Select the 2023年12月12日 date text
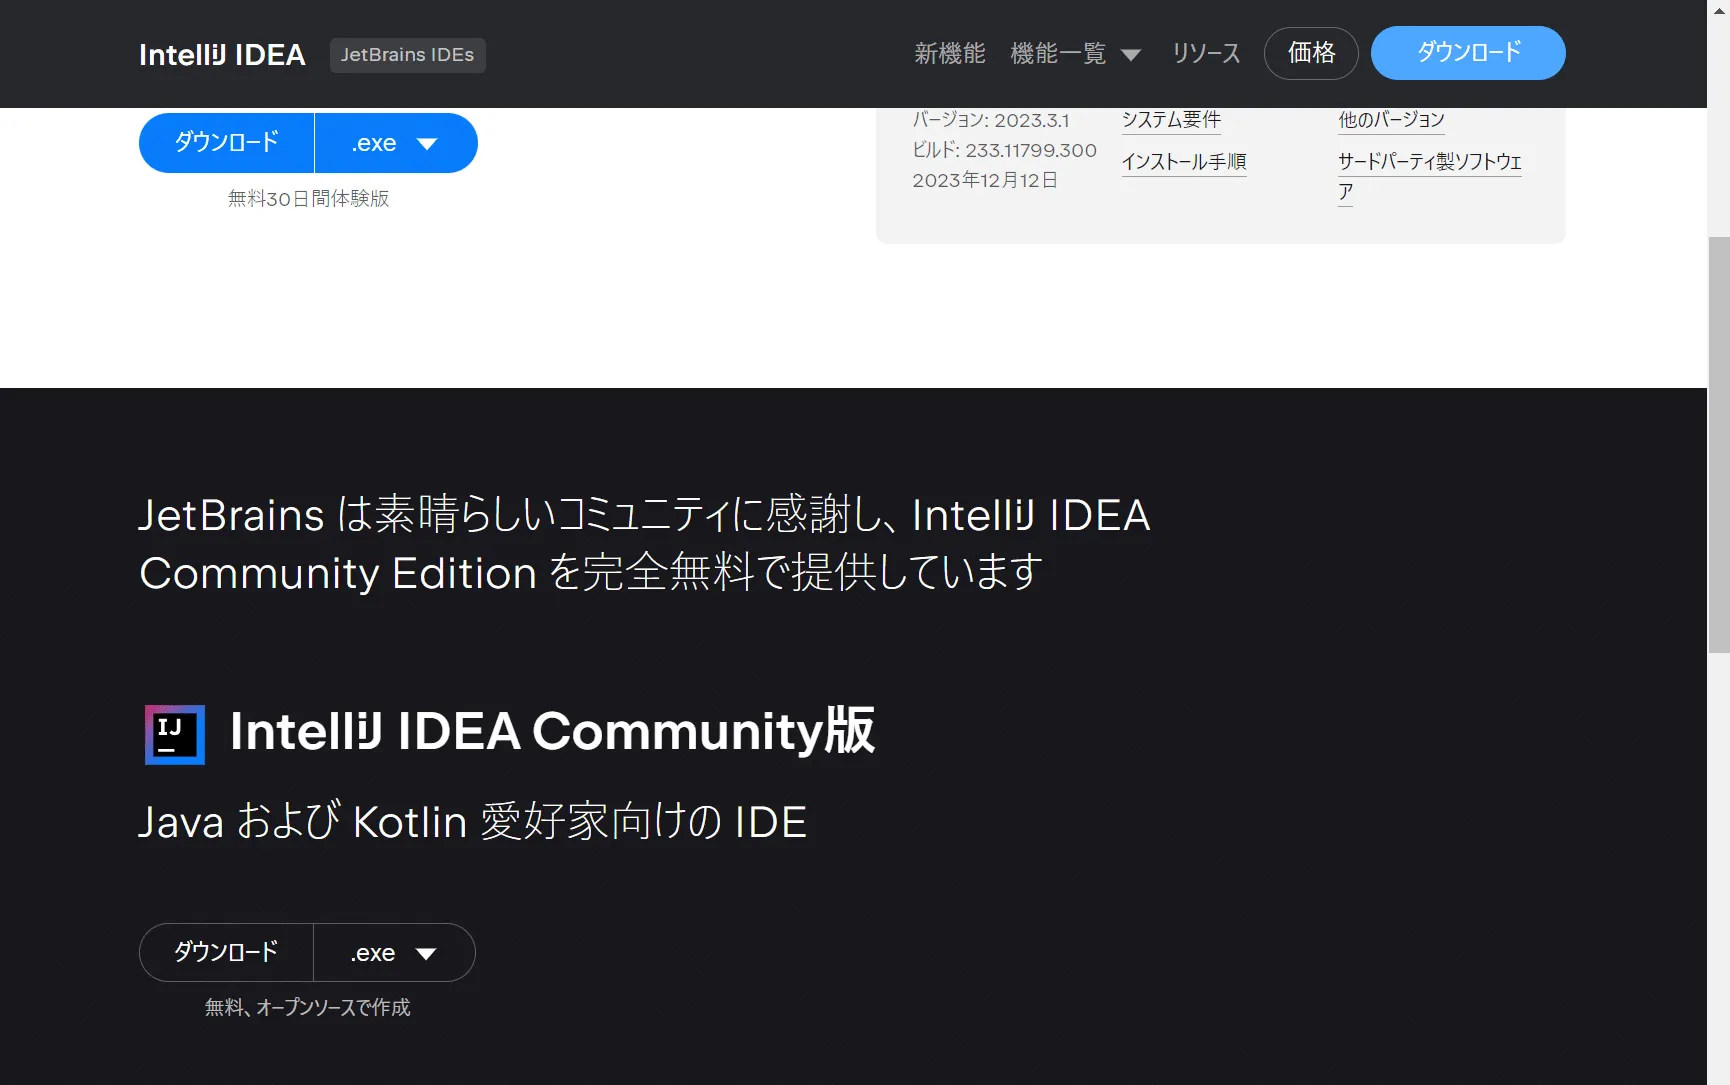This screenshot has width=1730, height=1085. tap(985, 180)
